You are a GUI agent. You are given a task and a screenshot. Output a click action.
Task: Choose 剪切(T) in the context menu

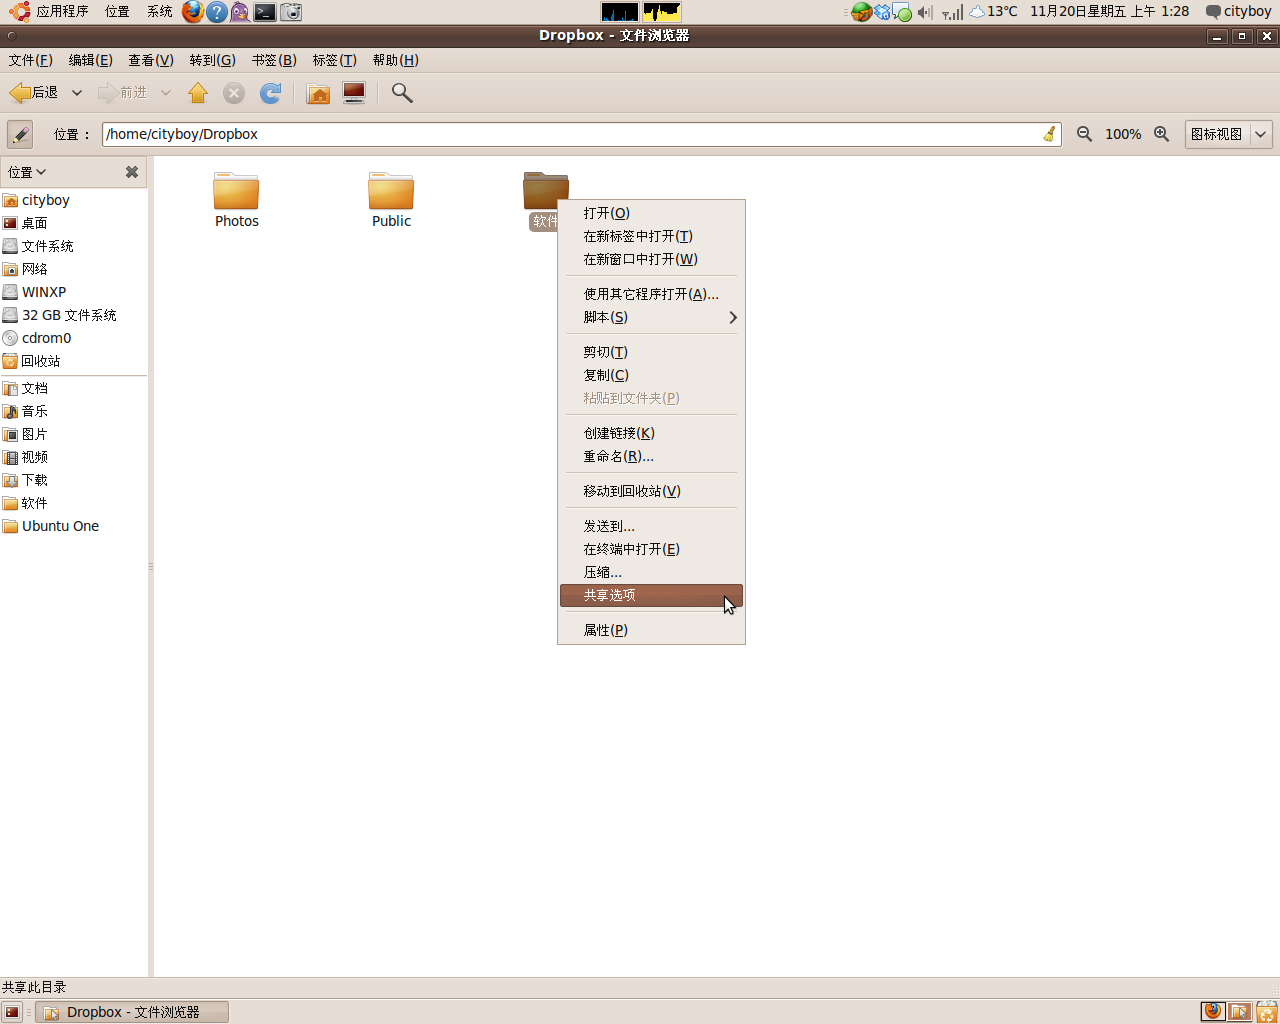tap(651, 352)
